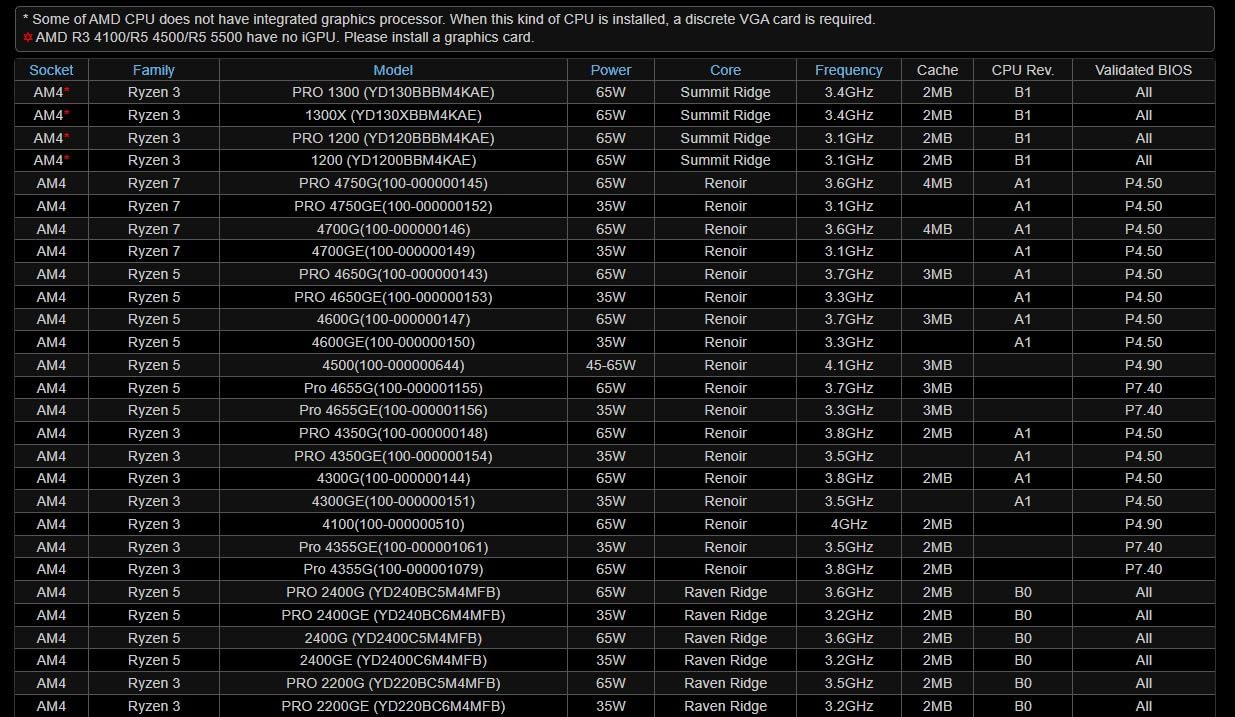Click the red symbol before the AMD R3 4100 note
The width and height of the screenshot is (1235, 717).
[x=28, y=38]
